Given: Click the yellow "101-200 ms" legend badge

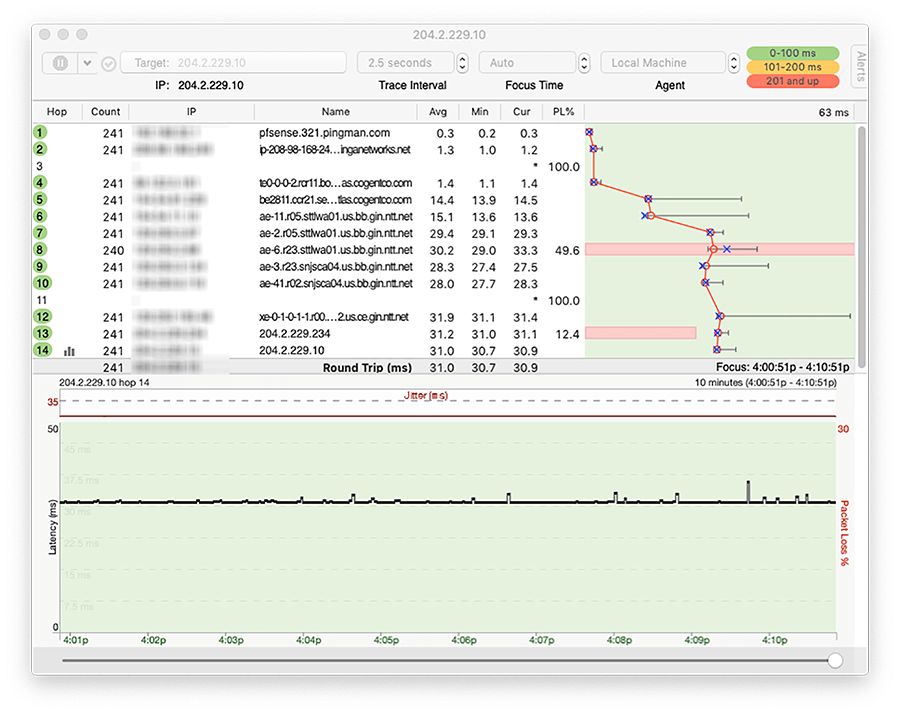Looking at the screenshot, I should click(793, 66).
